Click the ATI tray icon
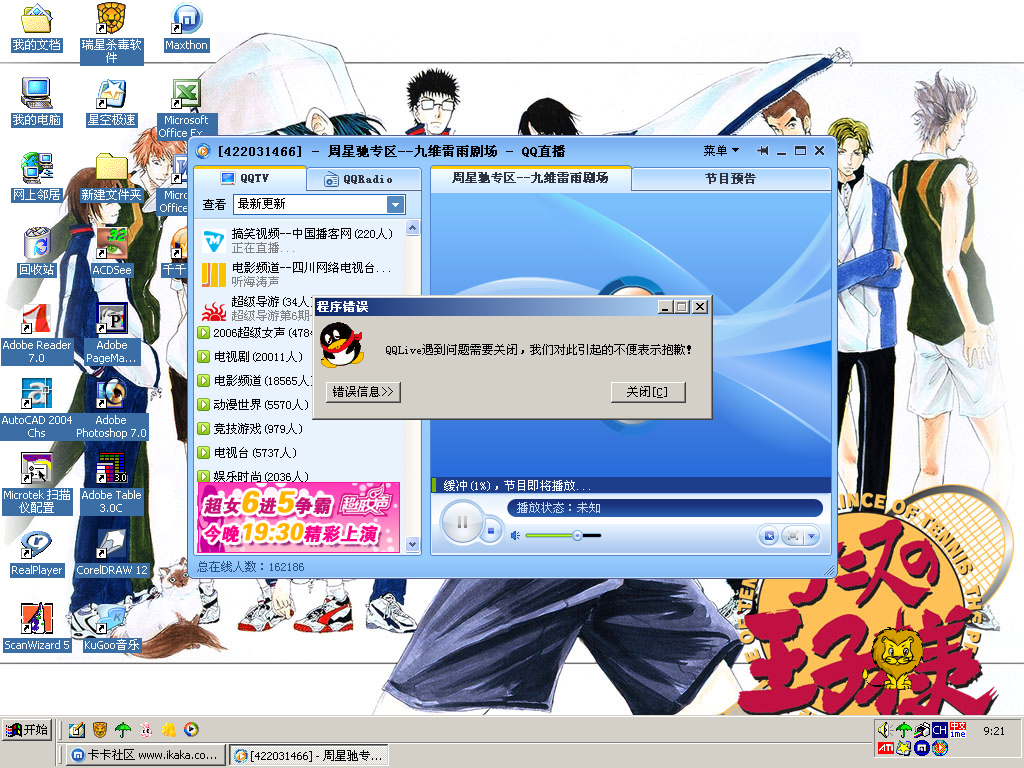The image size is (1024, 768). tap(886, 748)
